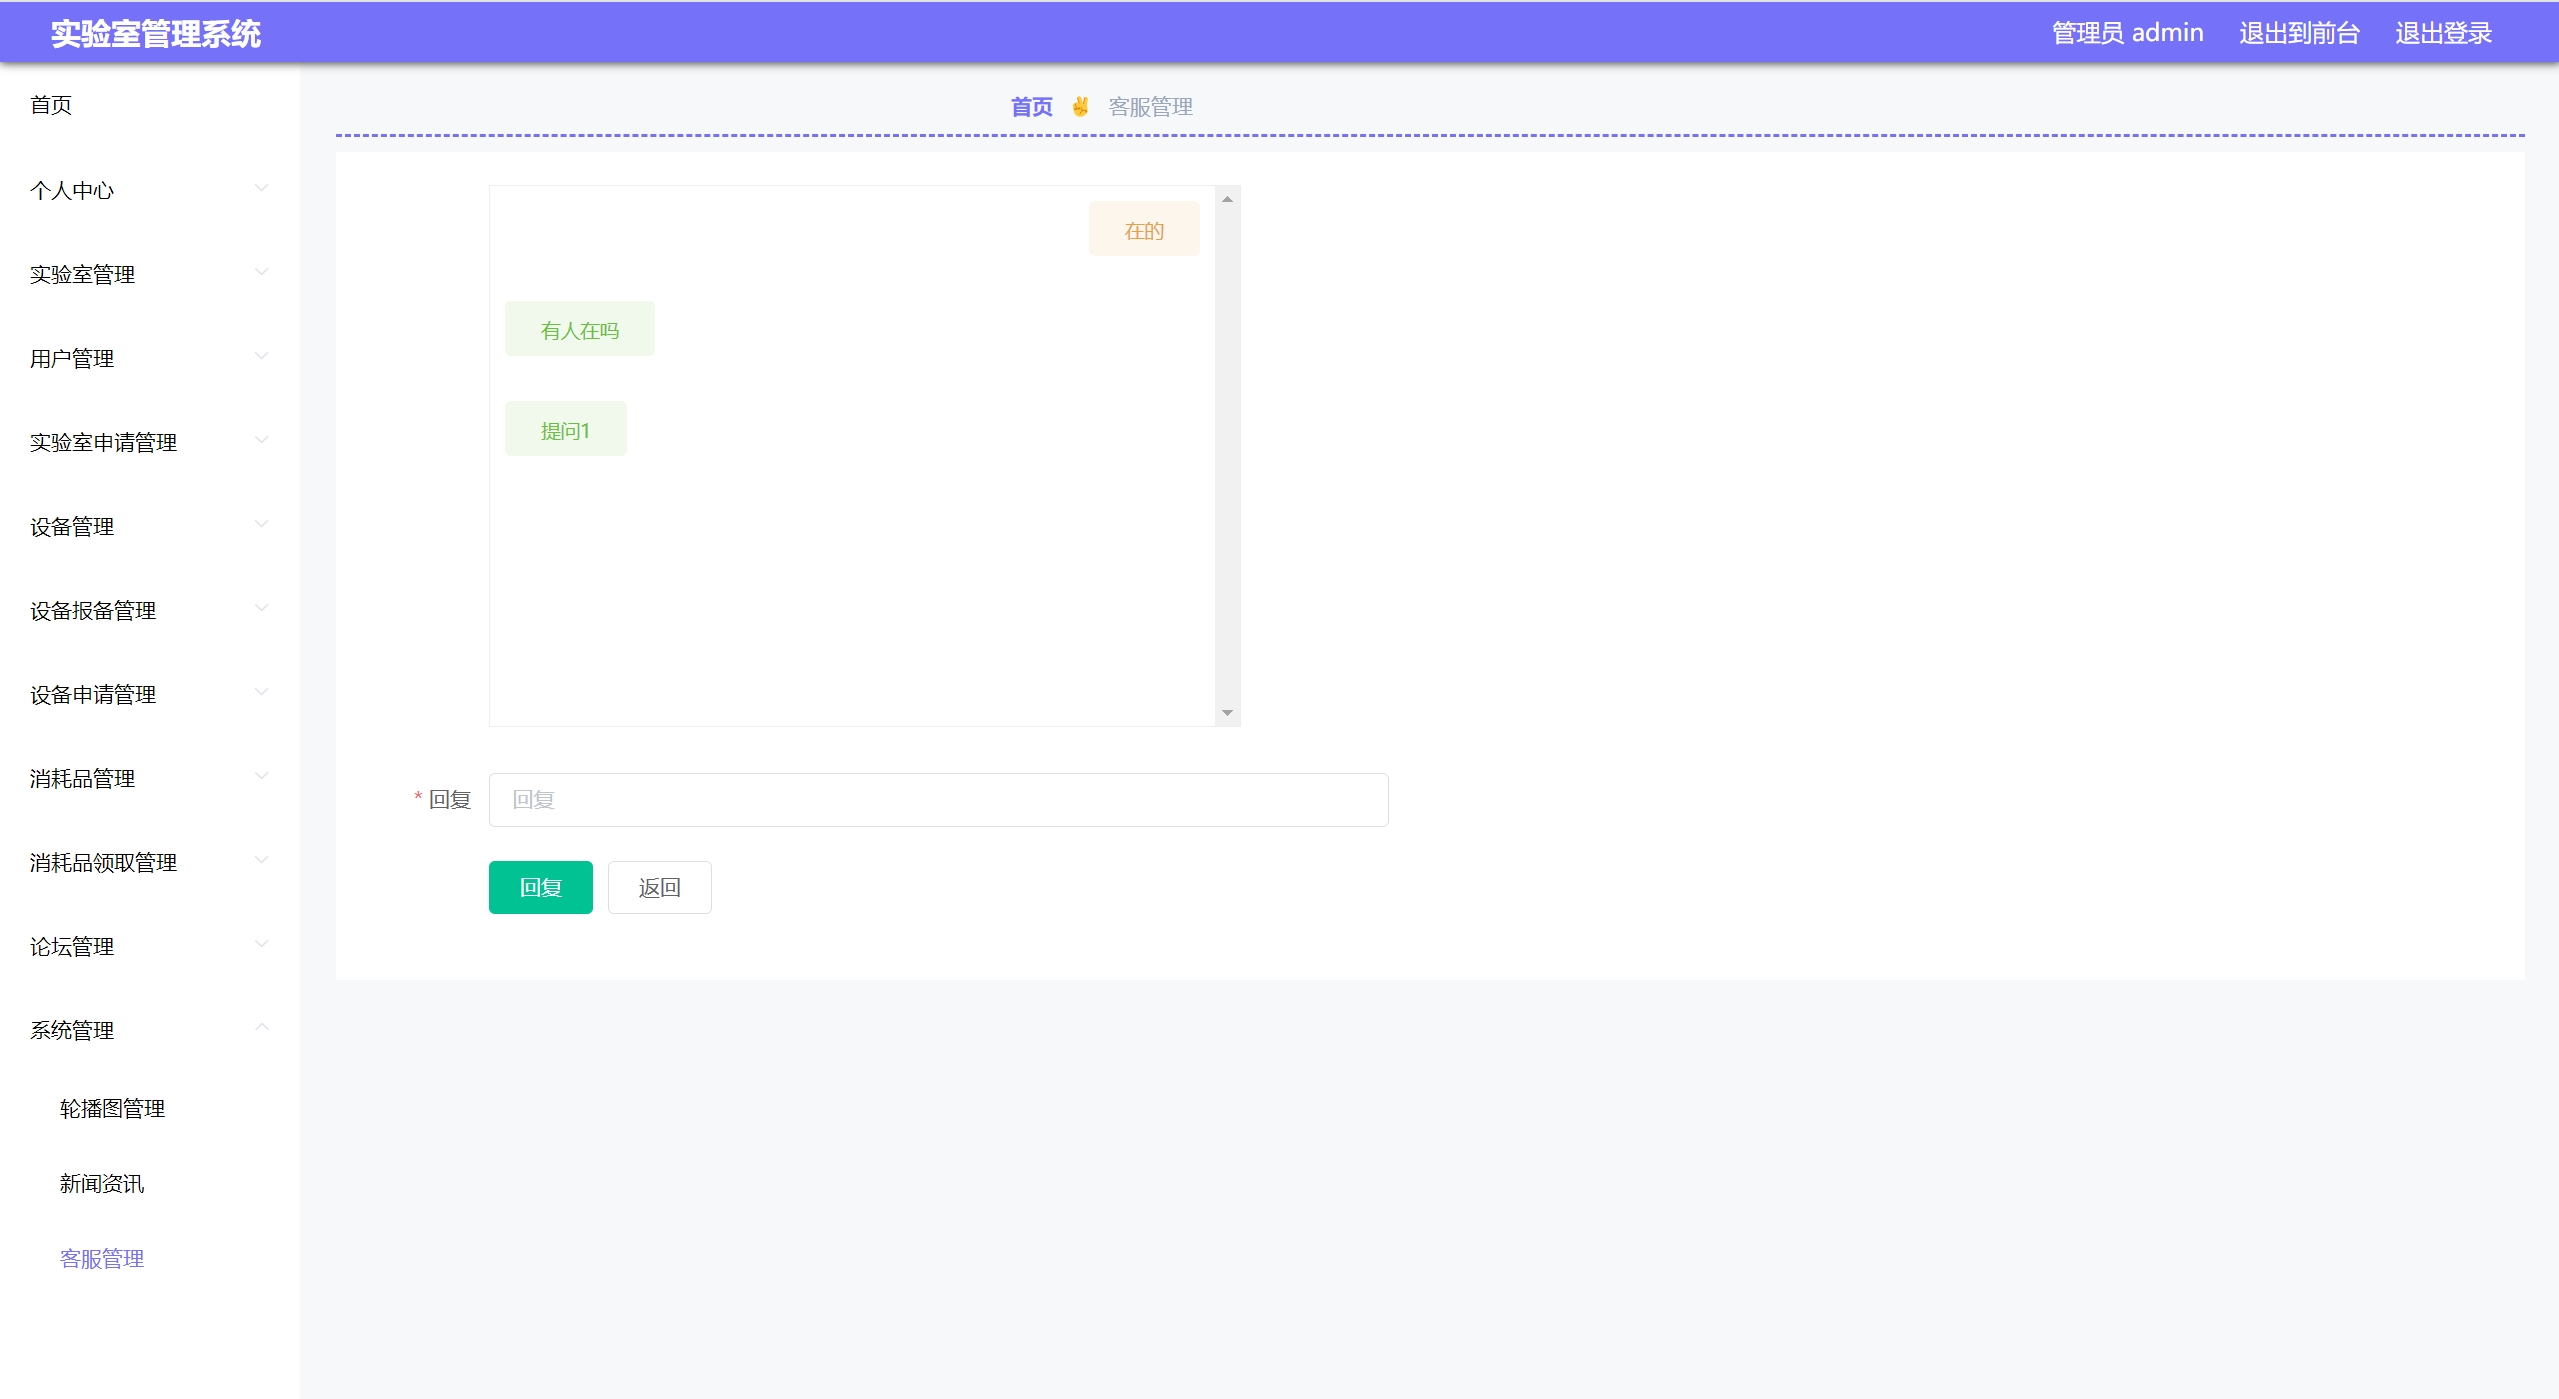Open 新闻资讯 submenu item
Image resolution: width=2559 pixels, height=1399 pixels.
point(102,1183)
